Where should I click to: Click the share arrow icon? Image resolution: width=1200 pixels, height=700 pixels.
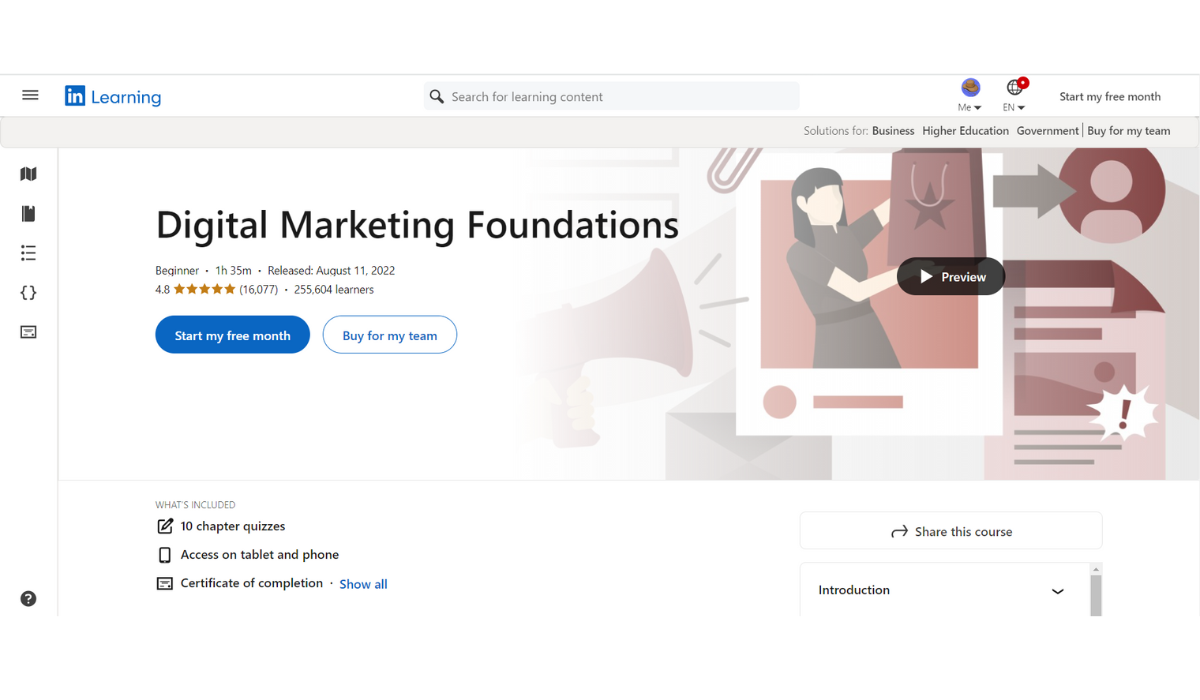click(899, 532)
